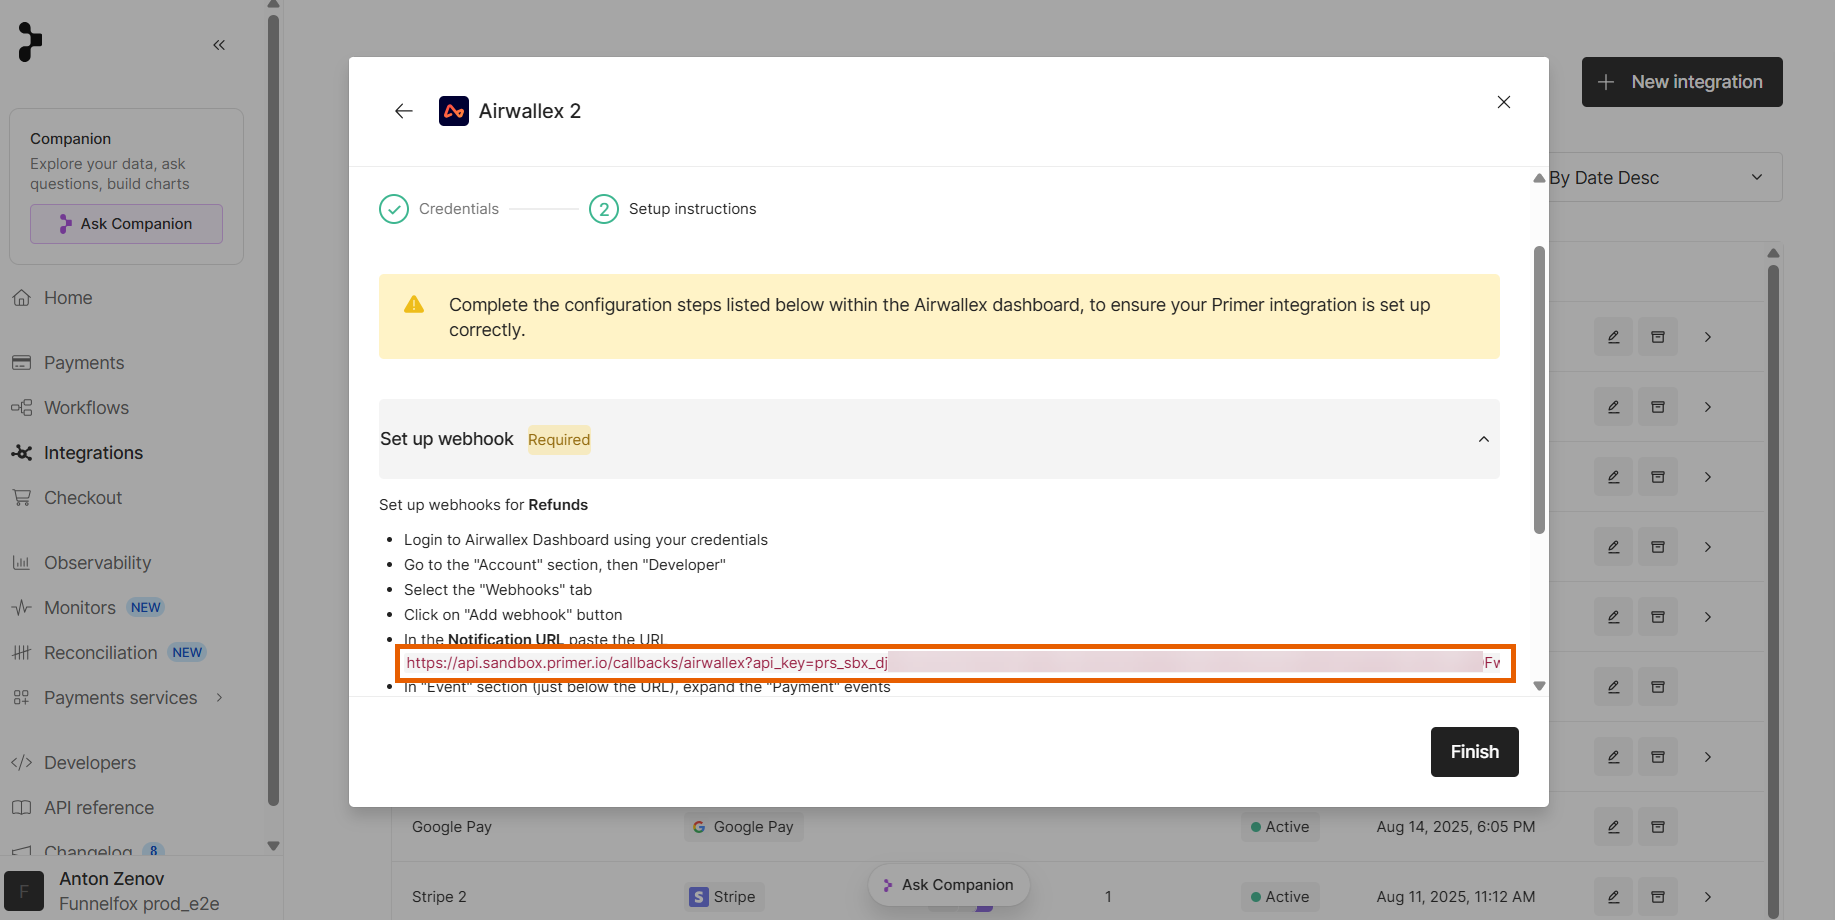Archive the Google Pay integration row
1835x920 pixels.
[x=1657, y=827]
